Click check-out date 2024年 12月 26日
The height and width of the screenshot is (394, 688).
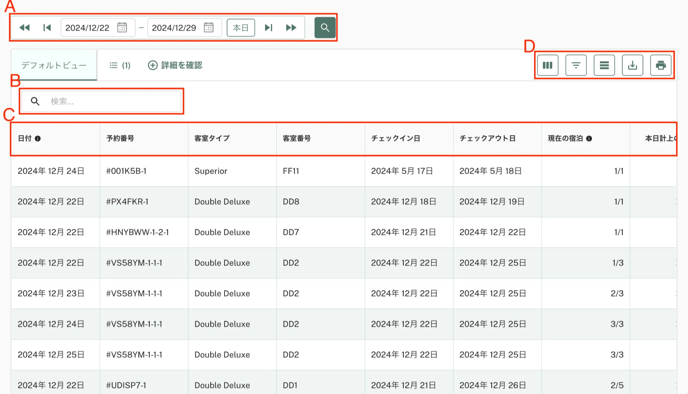pyautogui.click(x=493, y=385)
